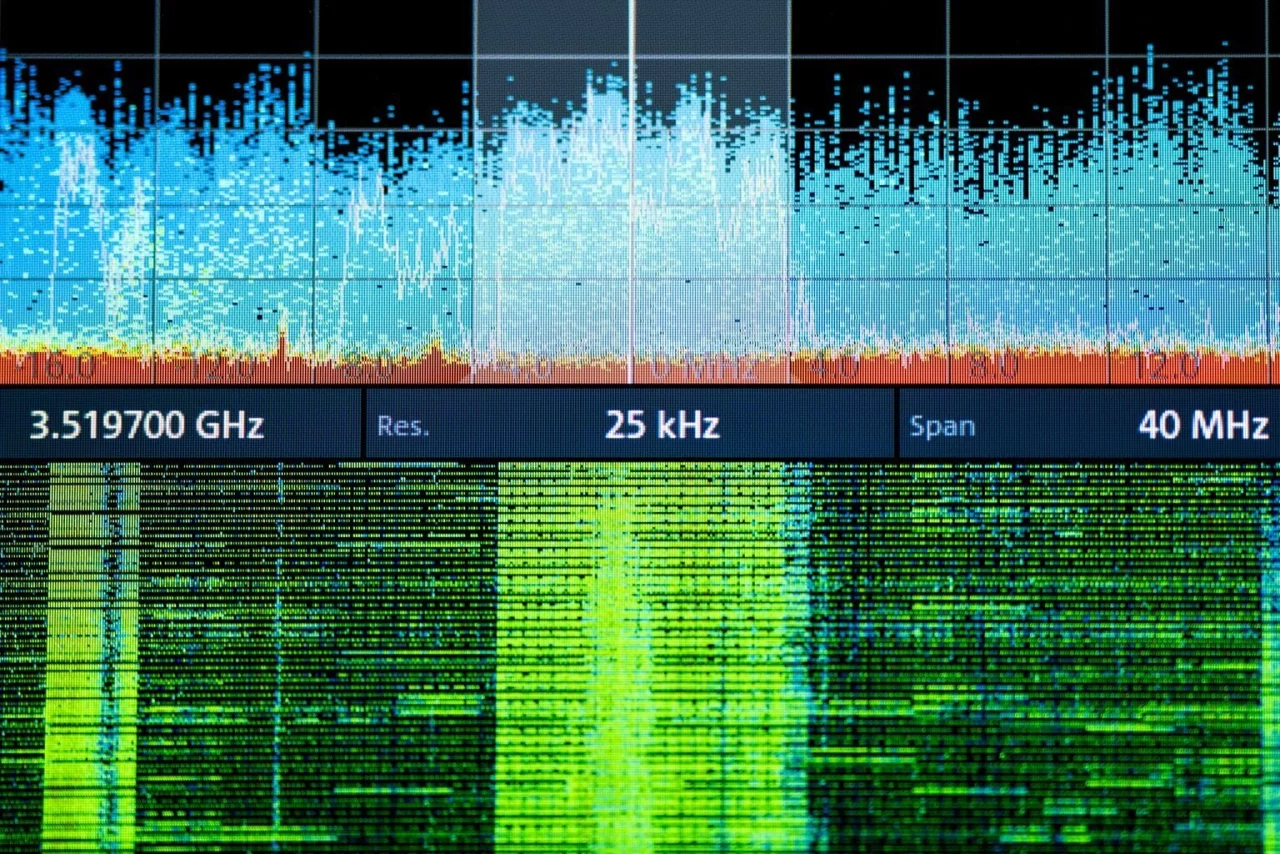Click the thin cyan vertical line in waterfall
The width and height of the screenshot is (1280, 854).
[x=279, y=650]
